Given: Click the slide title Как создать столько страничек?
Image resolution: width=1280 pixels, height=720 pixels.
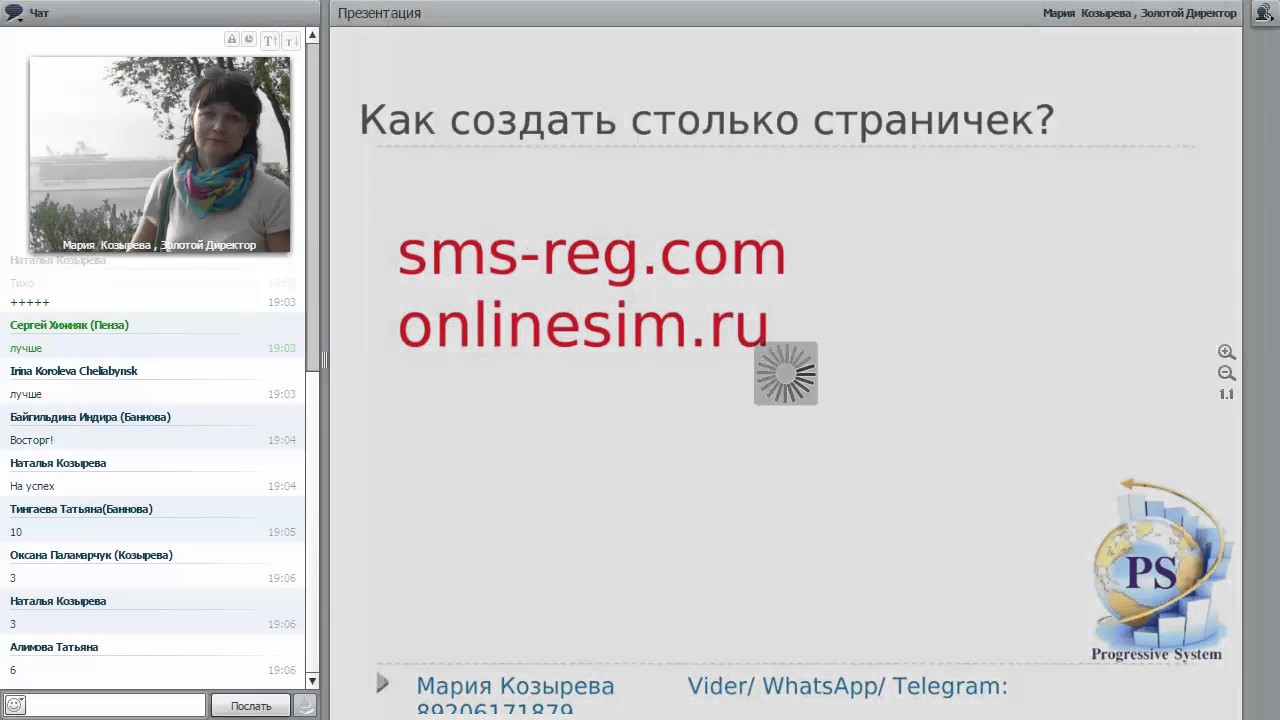Looking at the screenshot, I should point(706,120).
